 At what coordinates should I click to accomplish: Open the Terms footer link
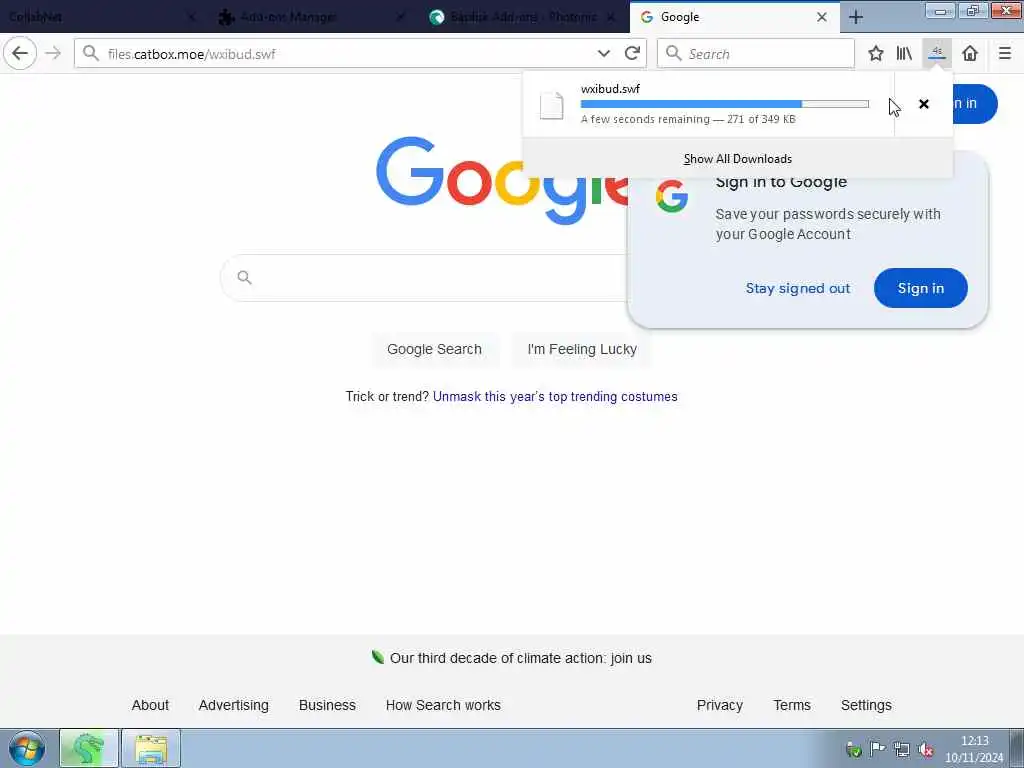point(792,705)
